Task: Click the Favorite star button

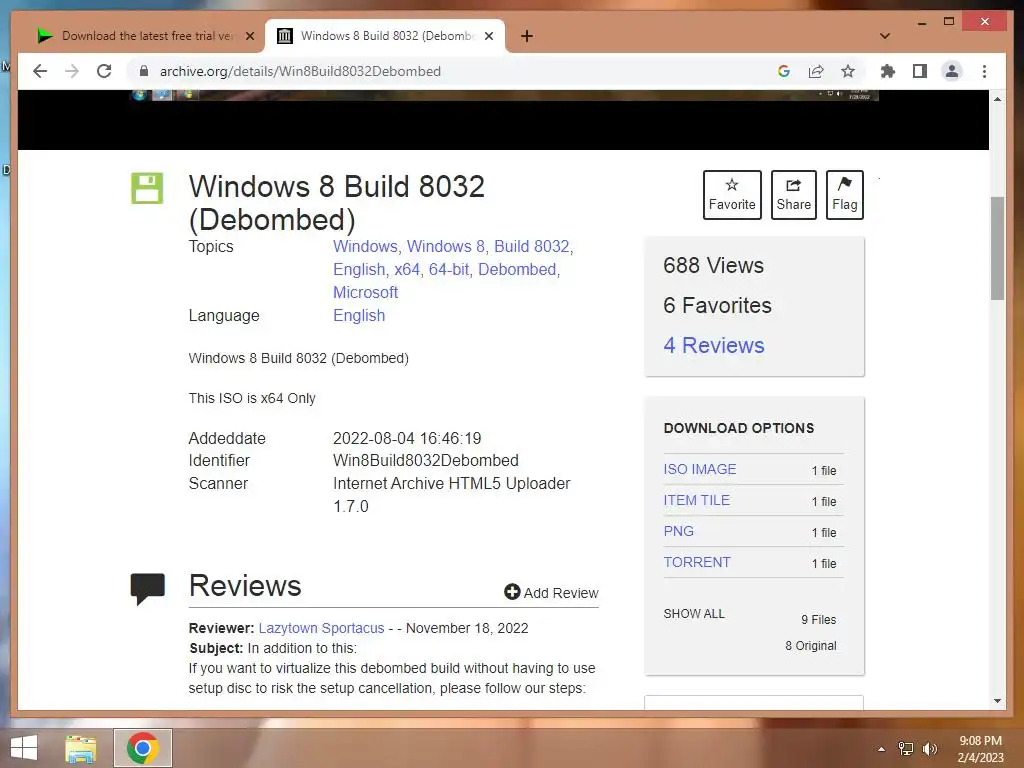Action: [x=732, y=195]
